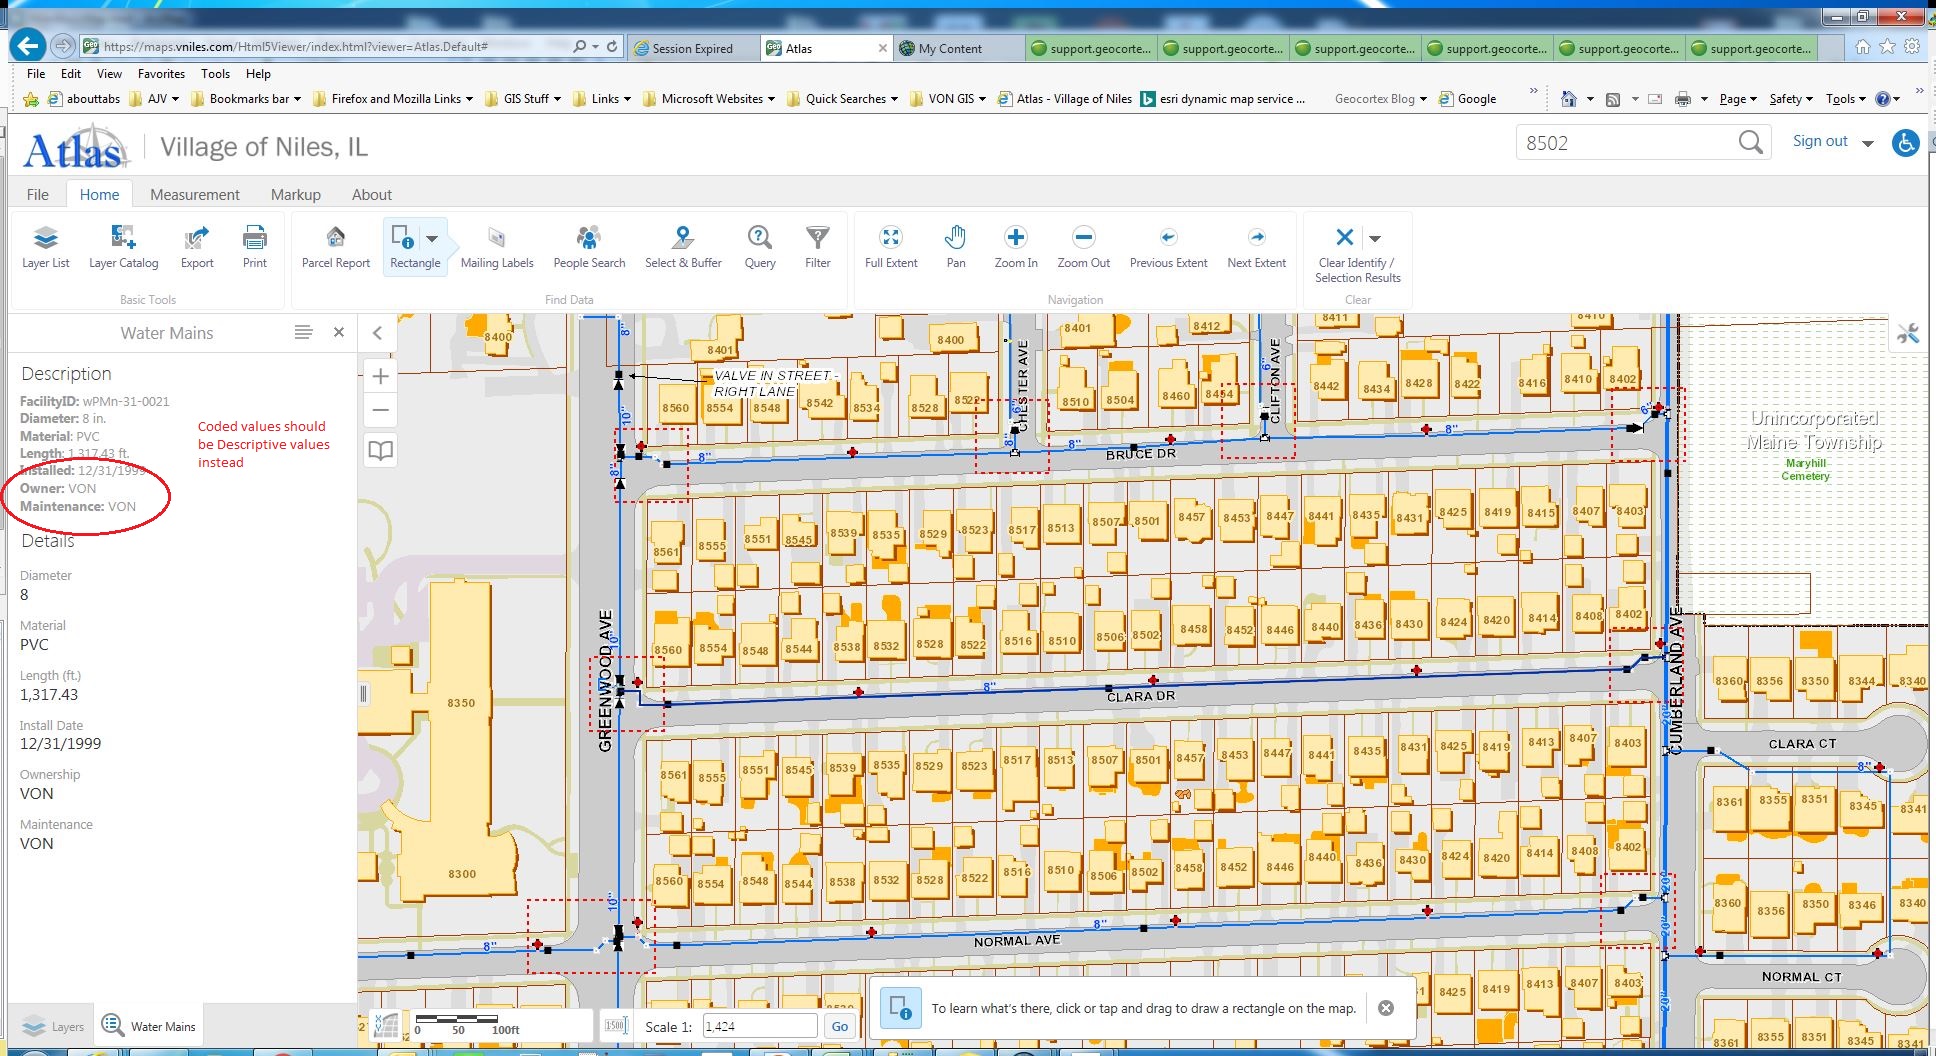This screenshot has height=1056, width=1936.
Task: Click the Scale 1: input field
Action: (760, 1026)
